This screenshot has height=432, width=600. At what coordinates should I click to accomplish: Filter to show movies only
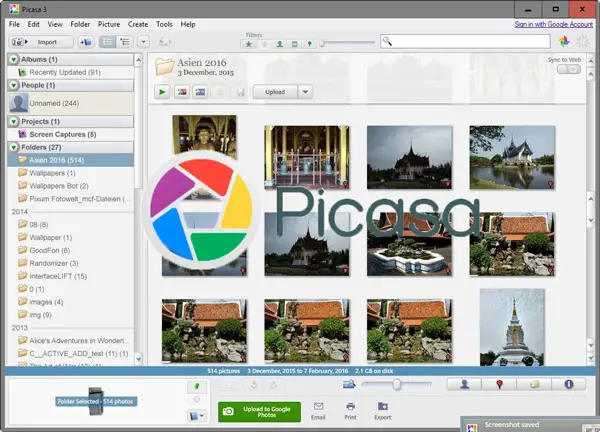(x=295, y=44)
